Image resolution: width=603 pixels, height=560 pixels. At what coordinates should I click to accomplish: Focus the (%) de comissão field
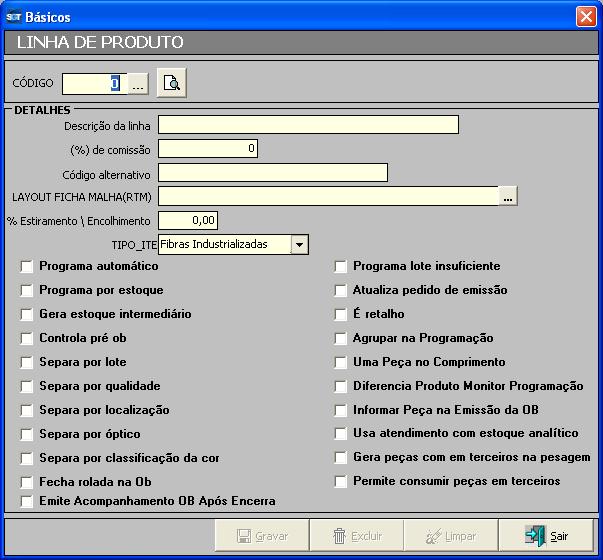coord(208,149)
